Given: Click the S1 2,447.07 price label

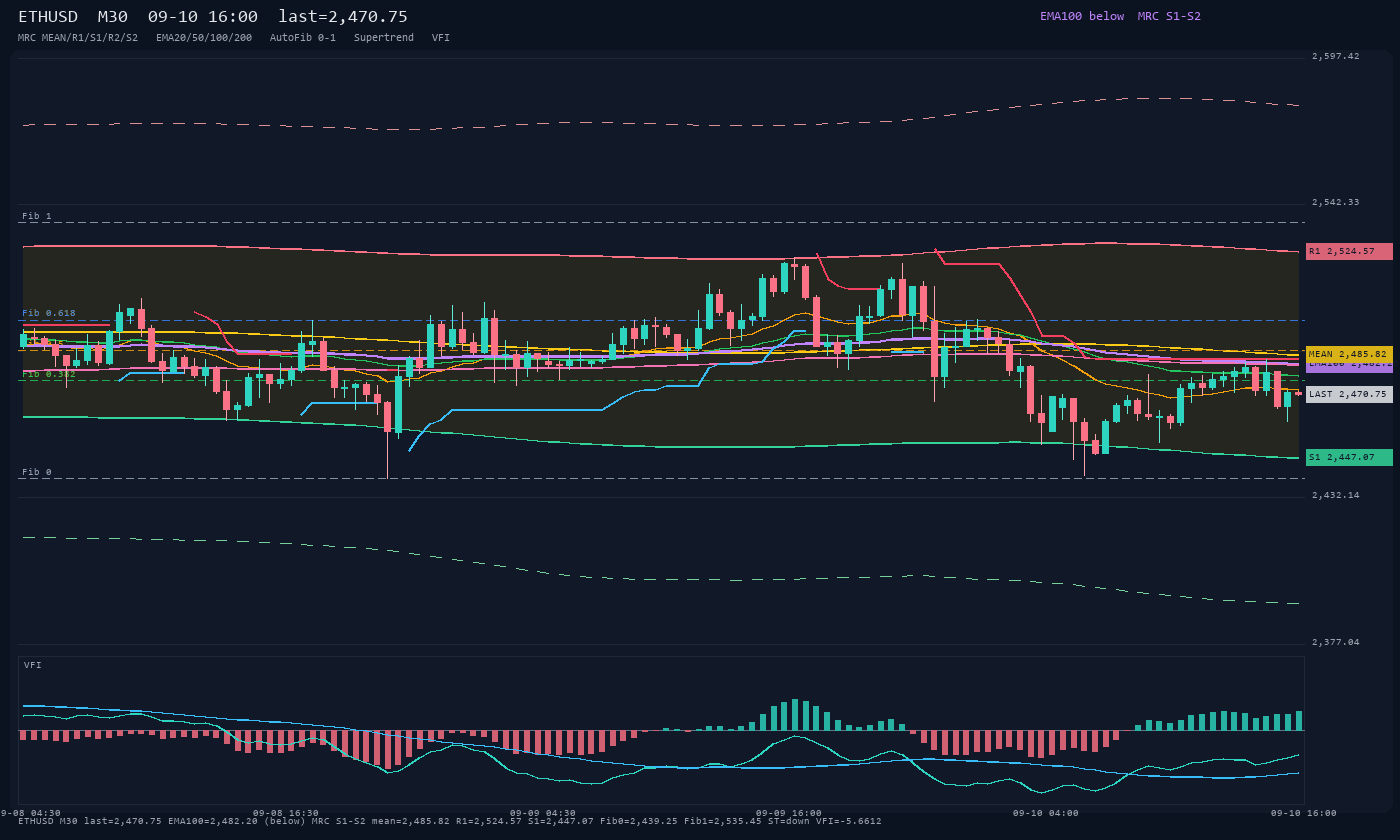Looking at the screenshot, I should click(1349, 457).
